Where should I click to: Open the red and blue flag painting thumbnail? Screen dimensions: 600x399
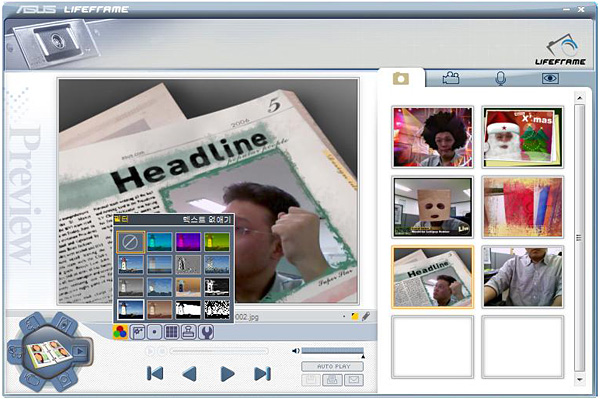[x=522, y=207]
